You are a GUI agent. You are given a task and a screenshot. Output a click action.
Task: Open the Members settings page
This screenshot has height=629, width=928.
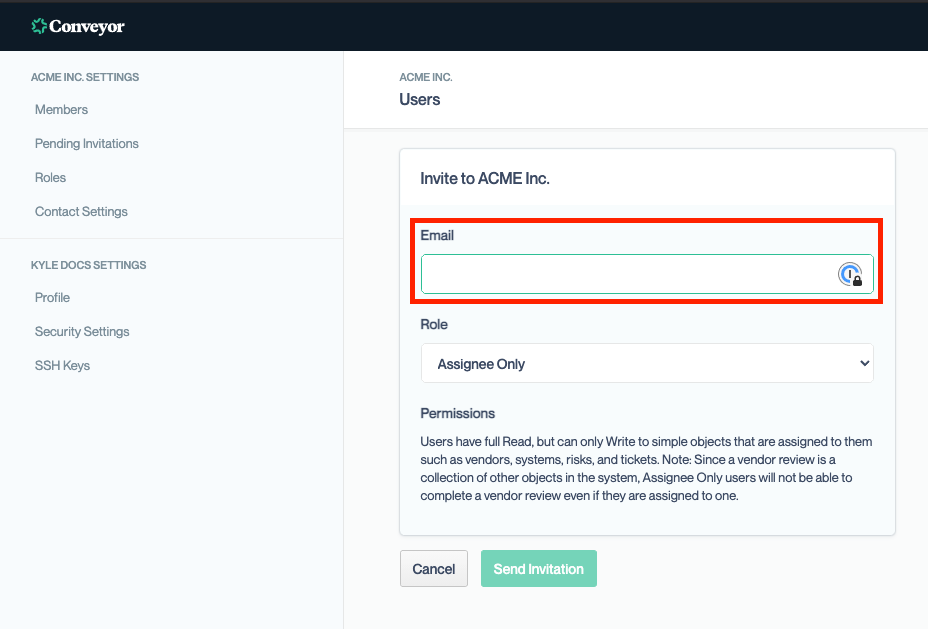[x=61, y=109]
